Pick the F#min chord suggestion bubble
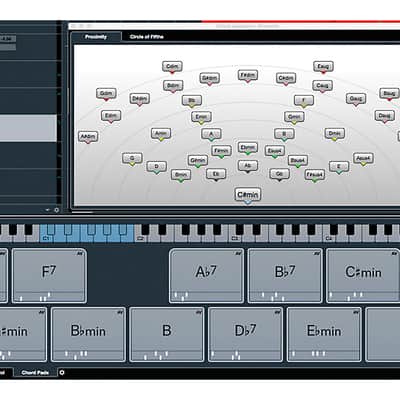The height and width of the screenshot is (400, 400). pyautogui.click(x=221, y=151)
